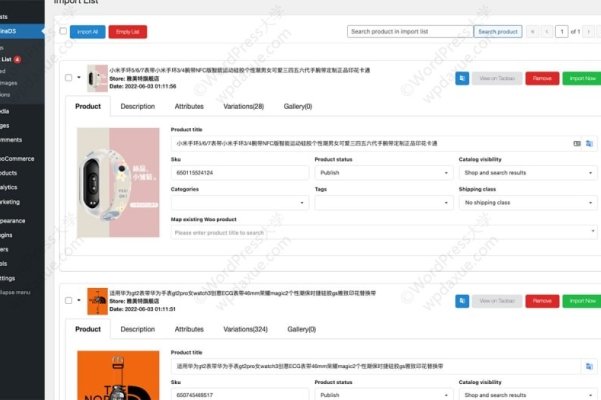Open the Marketing item in the sidebar

pos(10,202)
